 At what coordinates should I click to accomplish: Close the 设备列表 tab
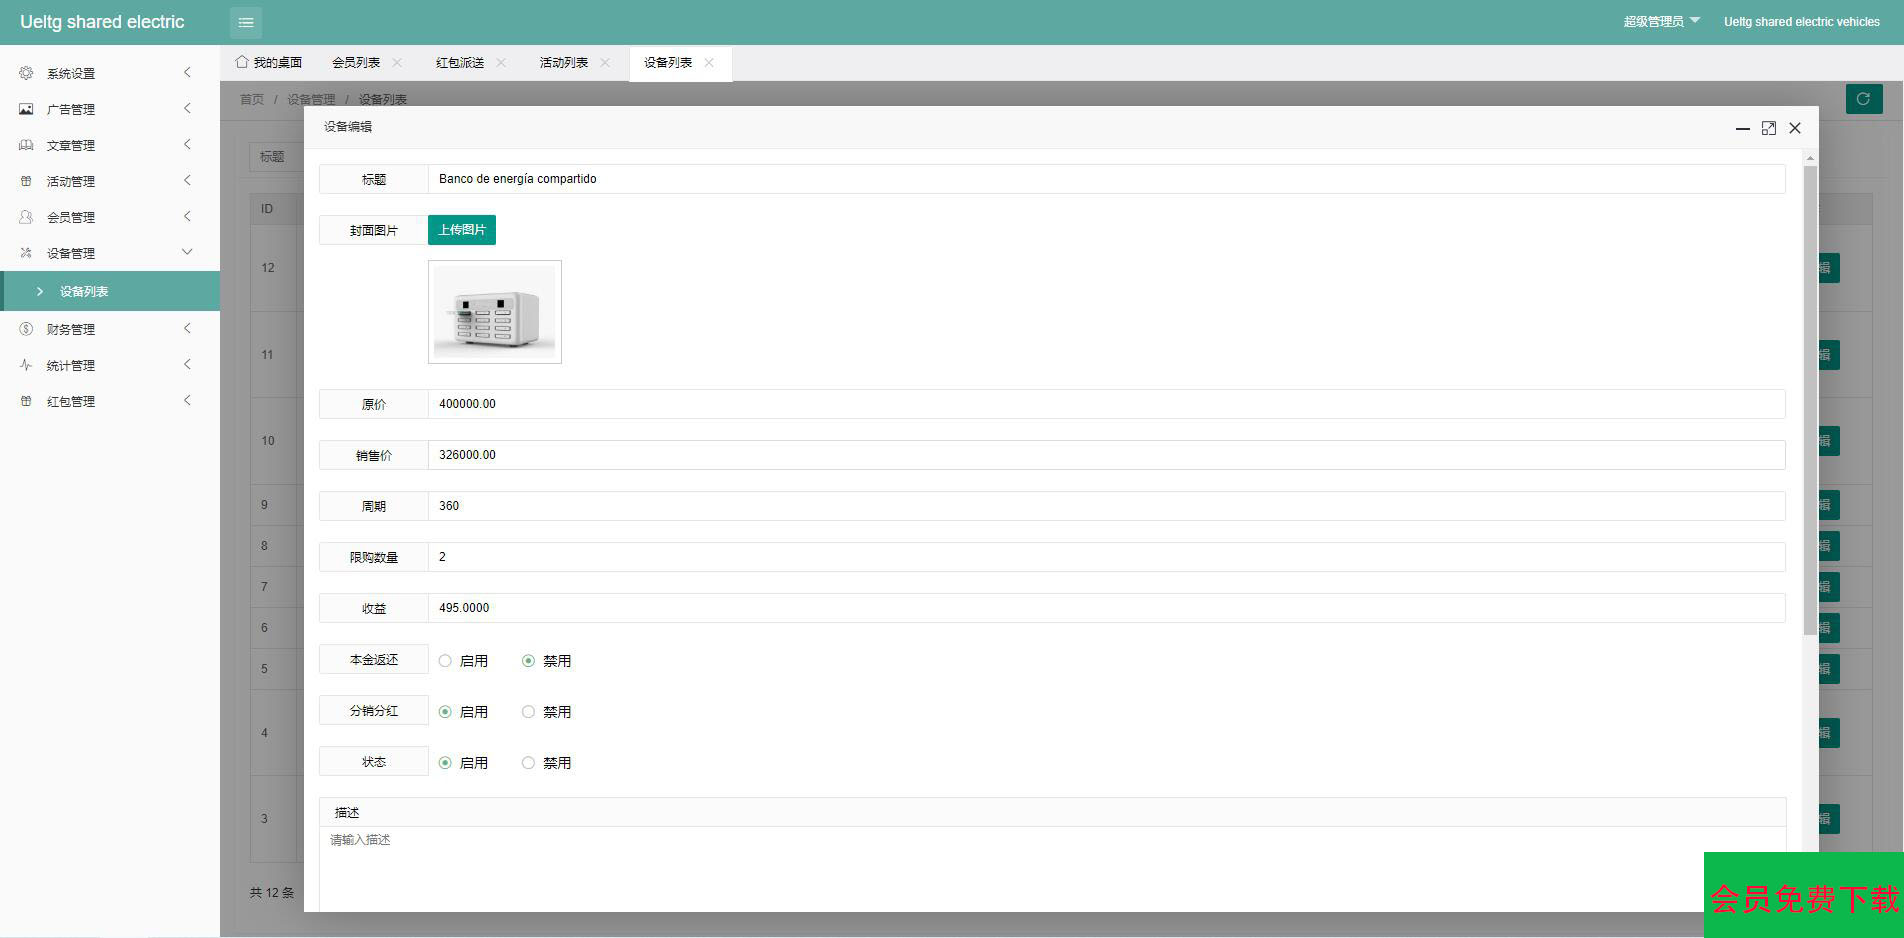pos(709,62)
